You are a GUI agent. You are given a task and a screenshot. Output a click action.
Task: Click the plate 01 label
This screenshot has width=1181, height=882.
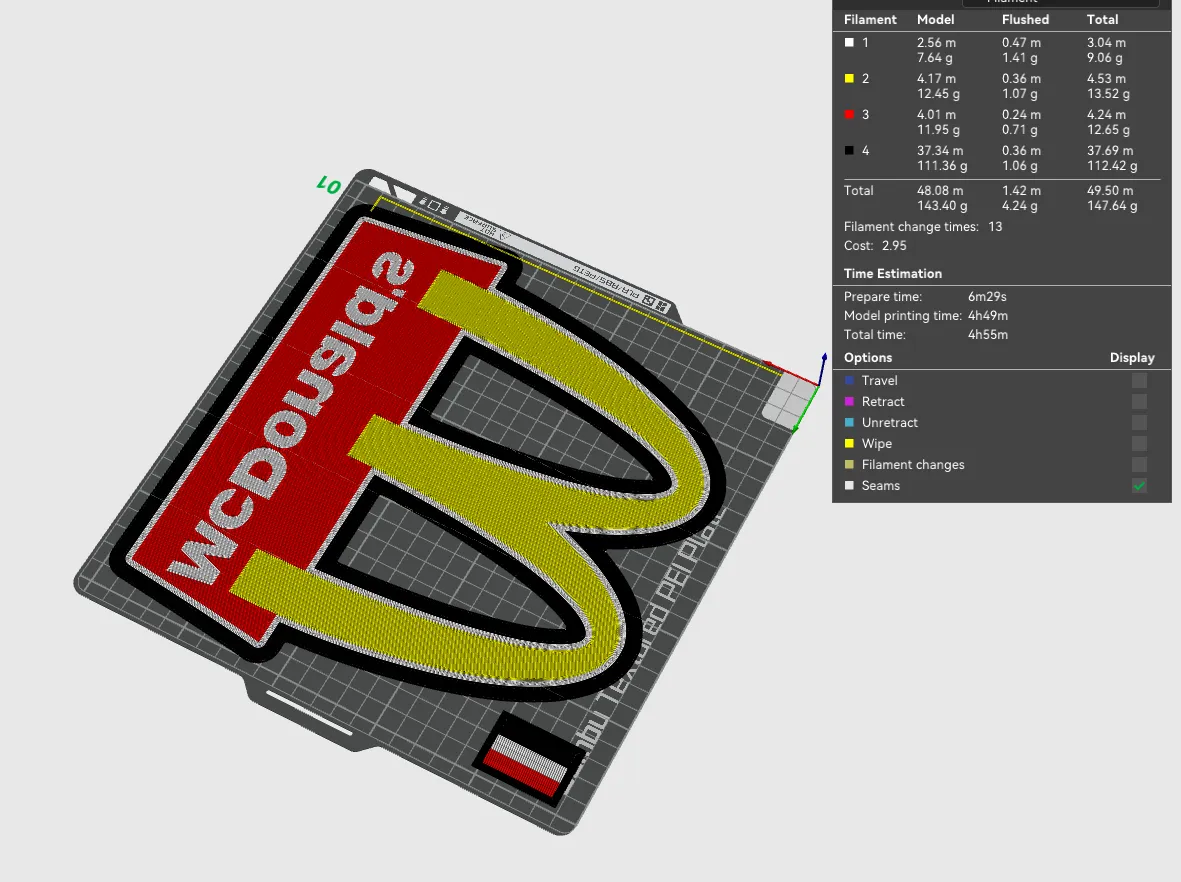coord(329,185)
